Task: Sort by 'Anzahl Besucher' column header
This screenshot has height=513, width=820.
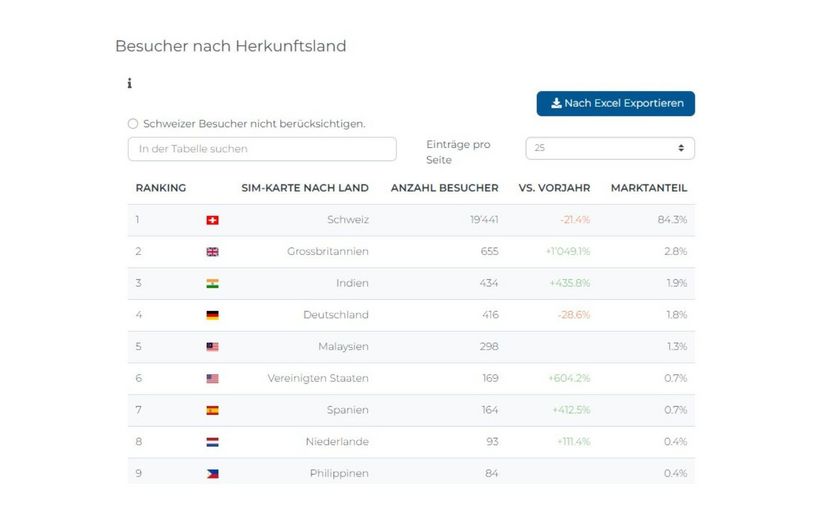Action: (x=444, y=188)
